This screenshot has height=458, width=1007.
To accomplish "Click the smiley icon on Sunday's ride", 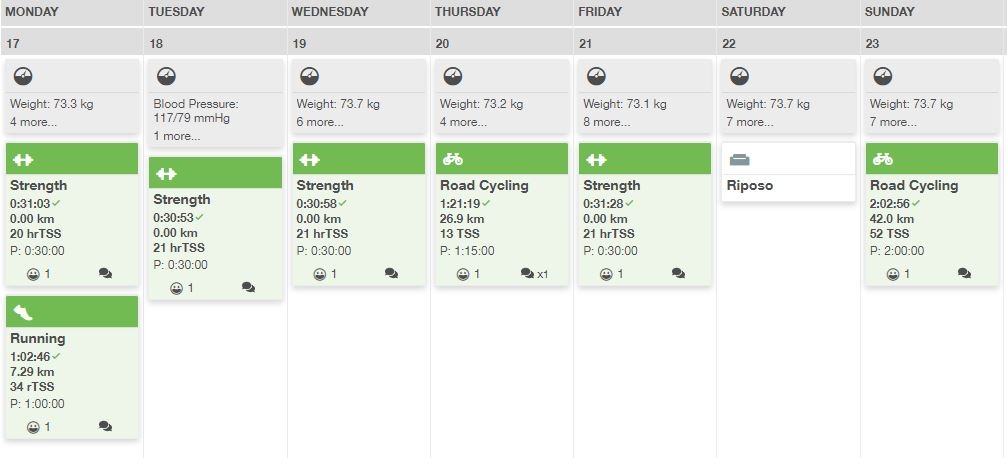I will tap(892, 274).
